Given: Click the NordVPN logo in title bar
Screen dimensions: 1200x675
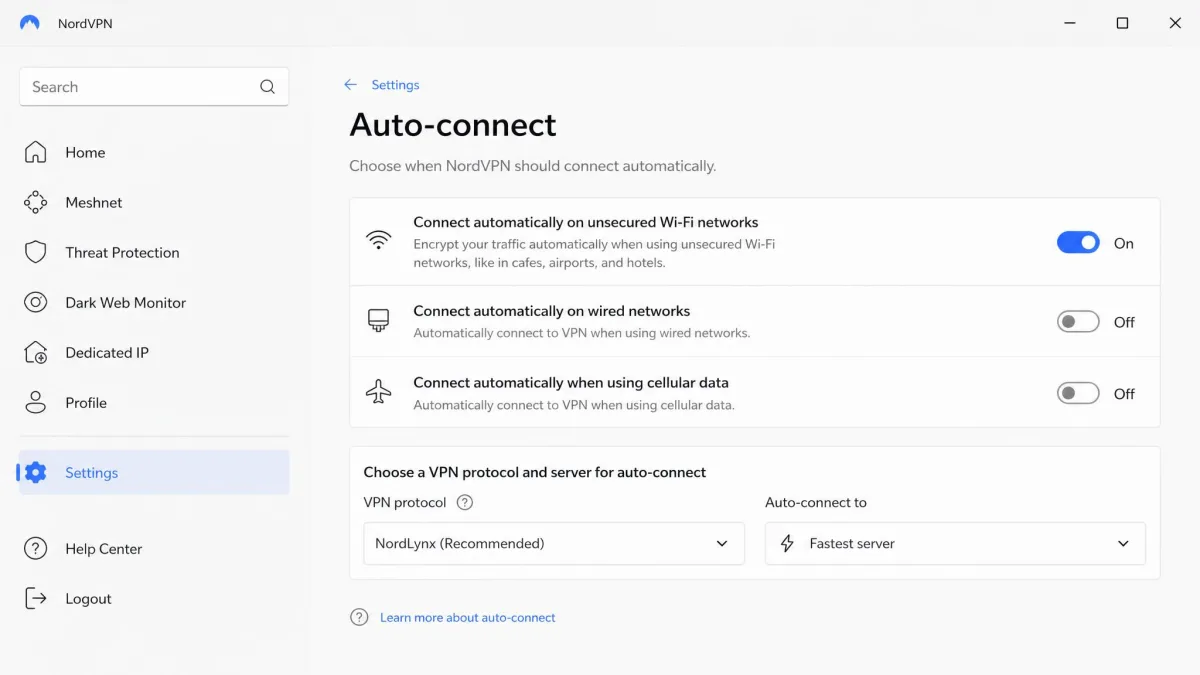Looking at the screenshot, I should tap(30, 23).
